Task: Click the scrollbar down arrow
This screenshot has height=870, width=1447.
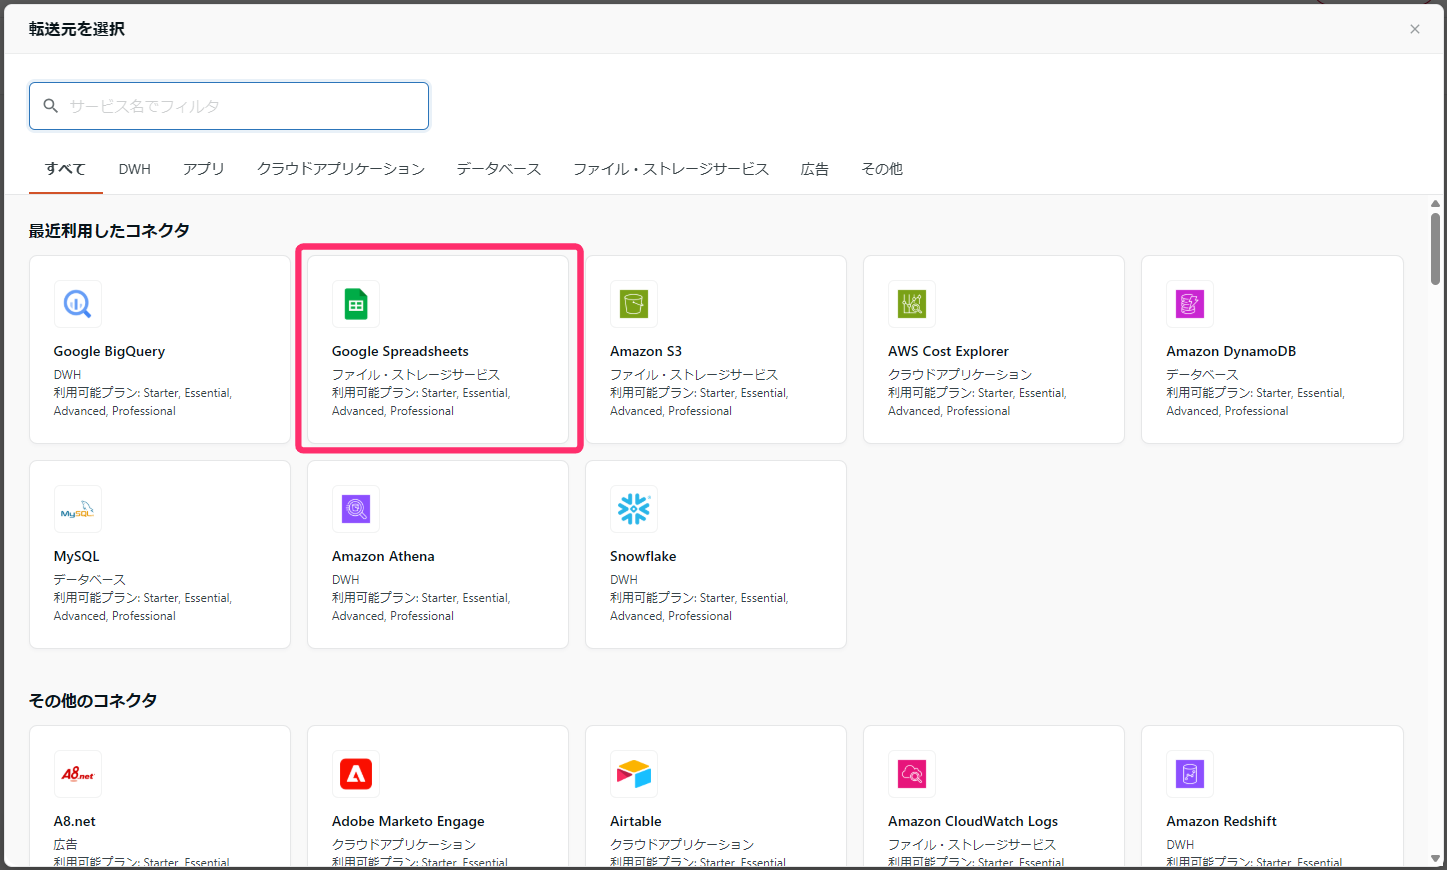Action: 1436,859
